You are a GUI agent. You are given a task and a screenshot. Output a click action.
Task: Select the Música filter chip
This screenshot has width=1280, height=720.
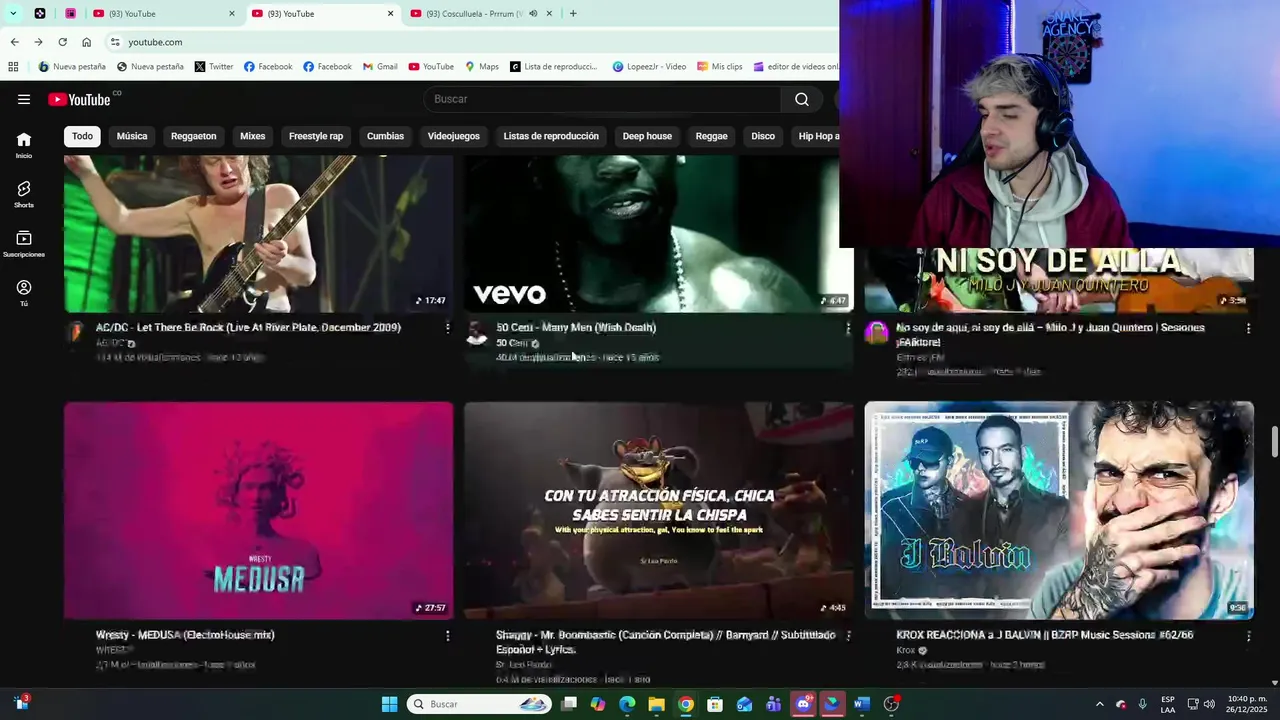[x=132, y=136]
